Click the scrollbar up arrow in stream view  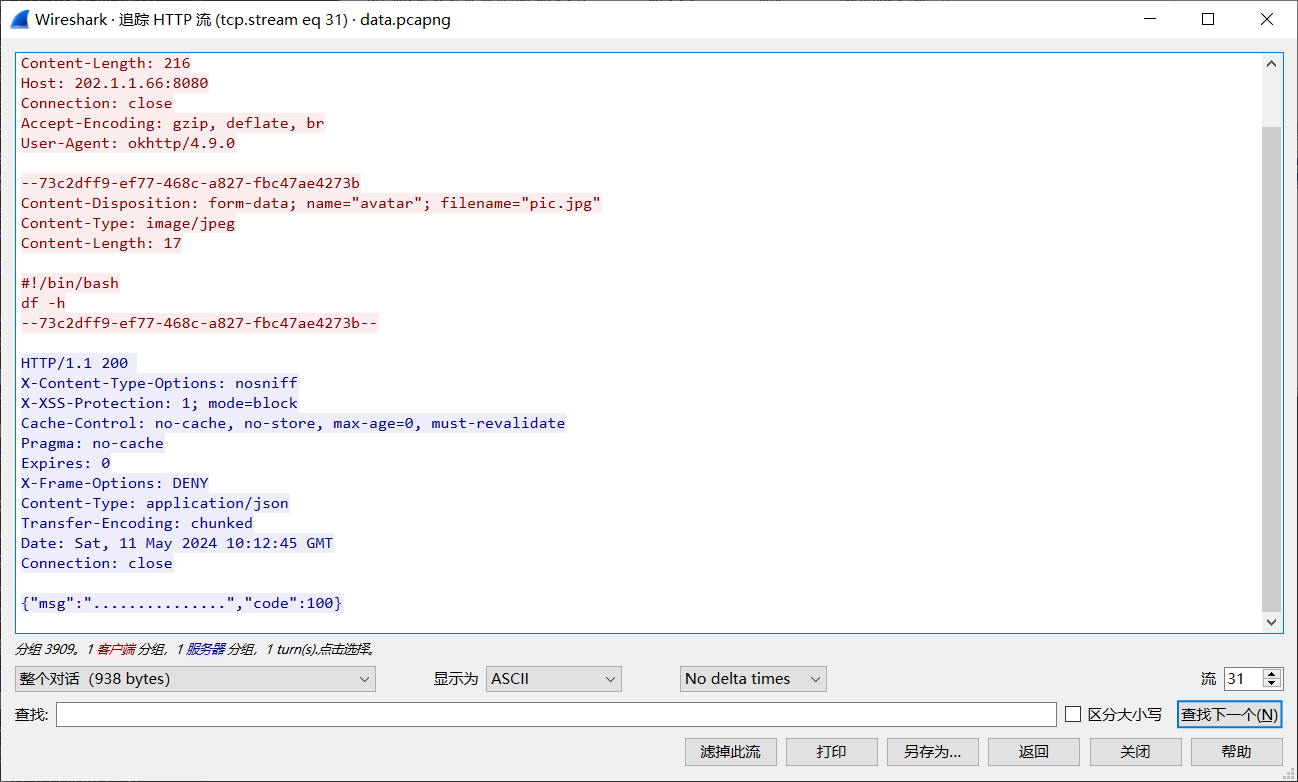click(x=1272, y=63)
